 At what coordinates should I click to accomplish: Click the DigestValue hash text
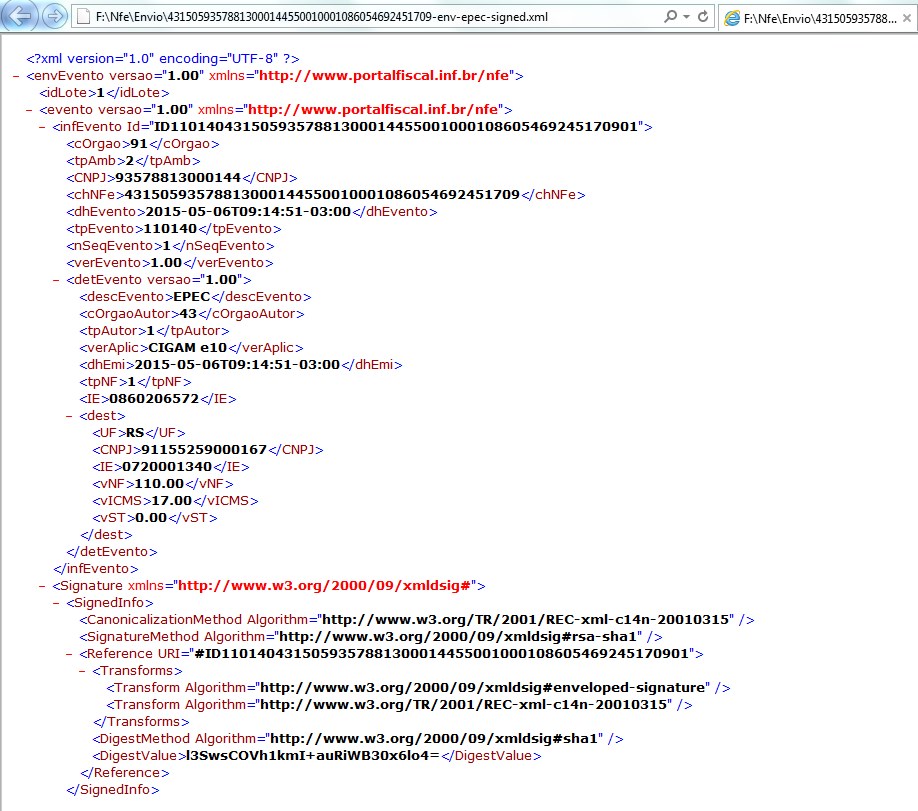[x=313, y=755]
